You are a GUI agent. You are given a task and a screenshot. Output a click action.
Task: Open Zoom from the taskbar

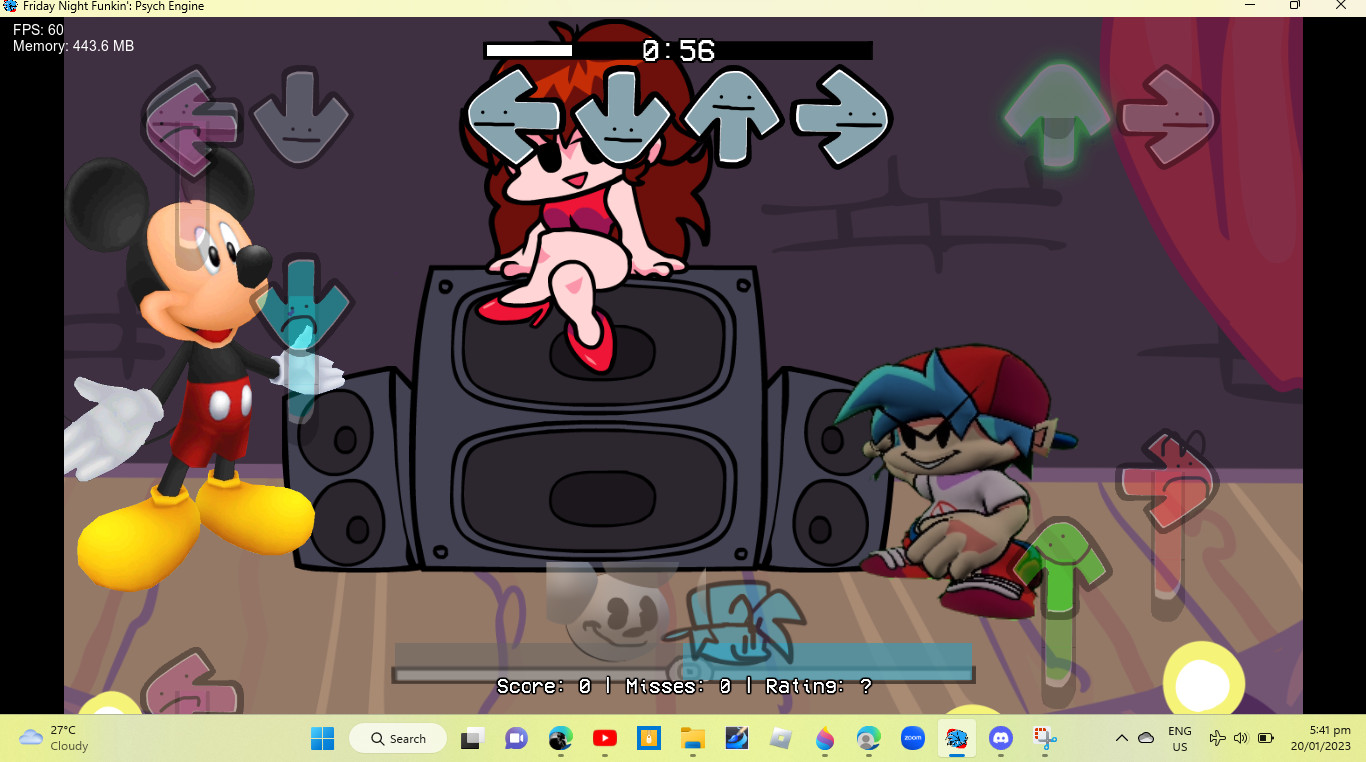click(x=912, y=739)
